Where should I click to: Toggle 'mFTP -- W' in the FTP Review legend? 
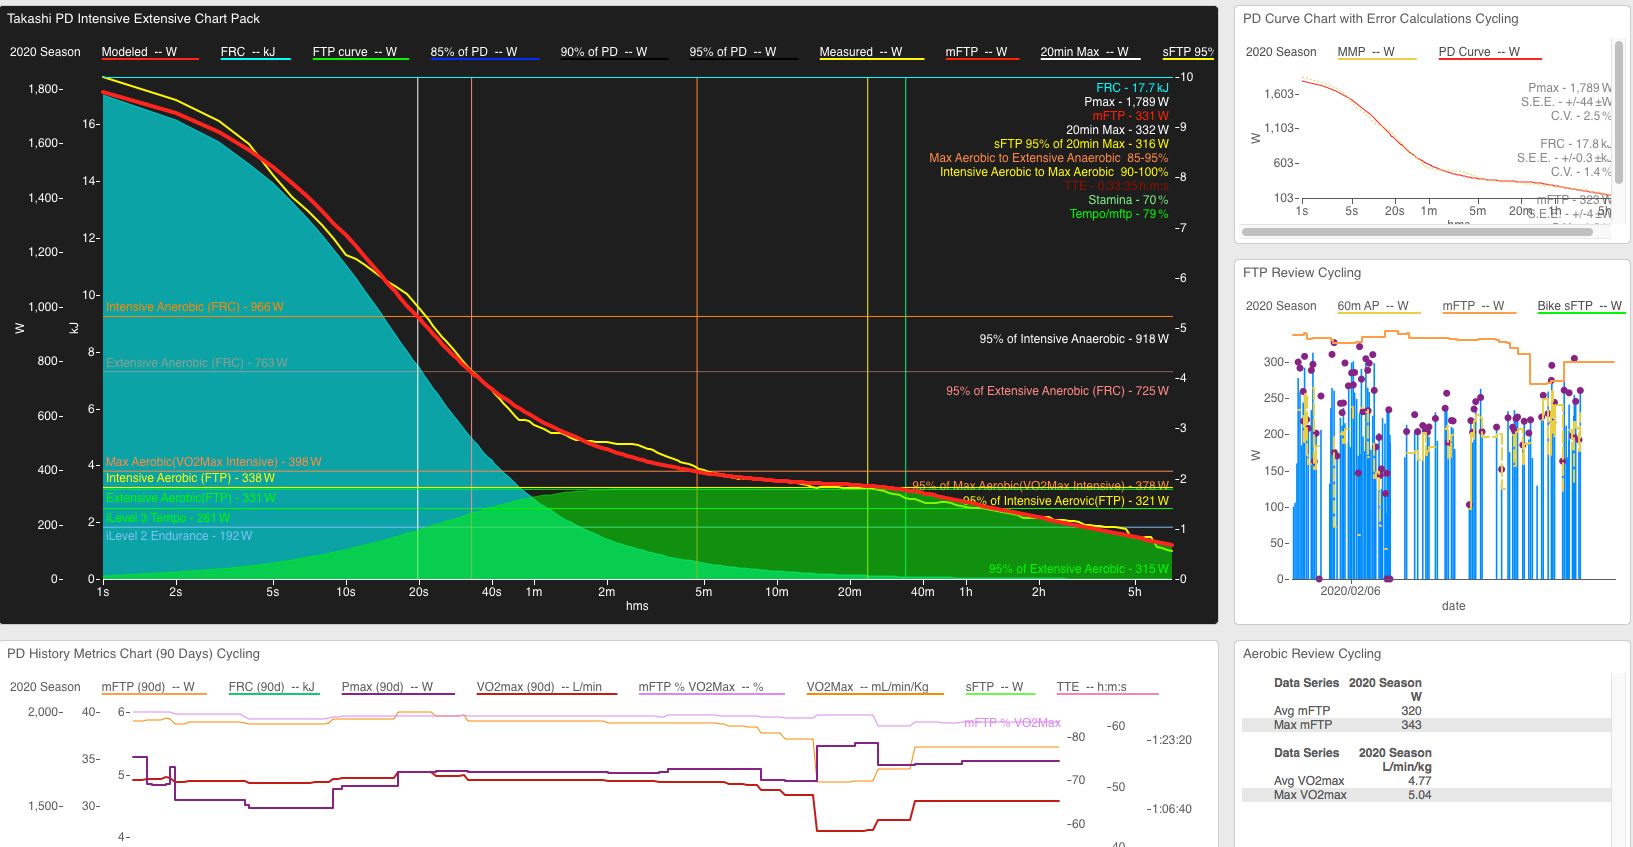click(1479, 306)
